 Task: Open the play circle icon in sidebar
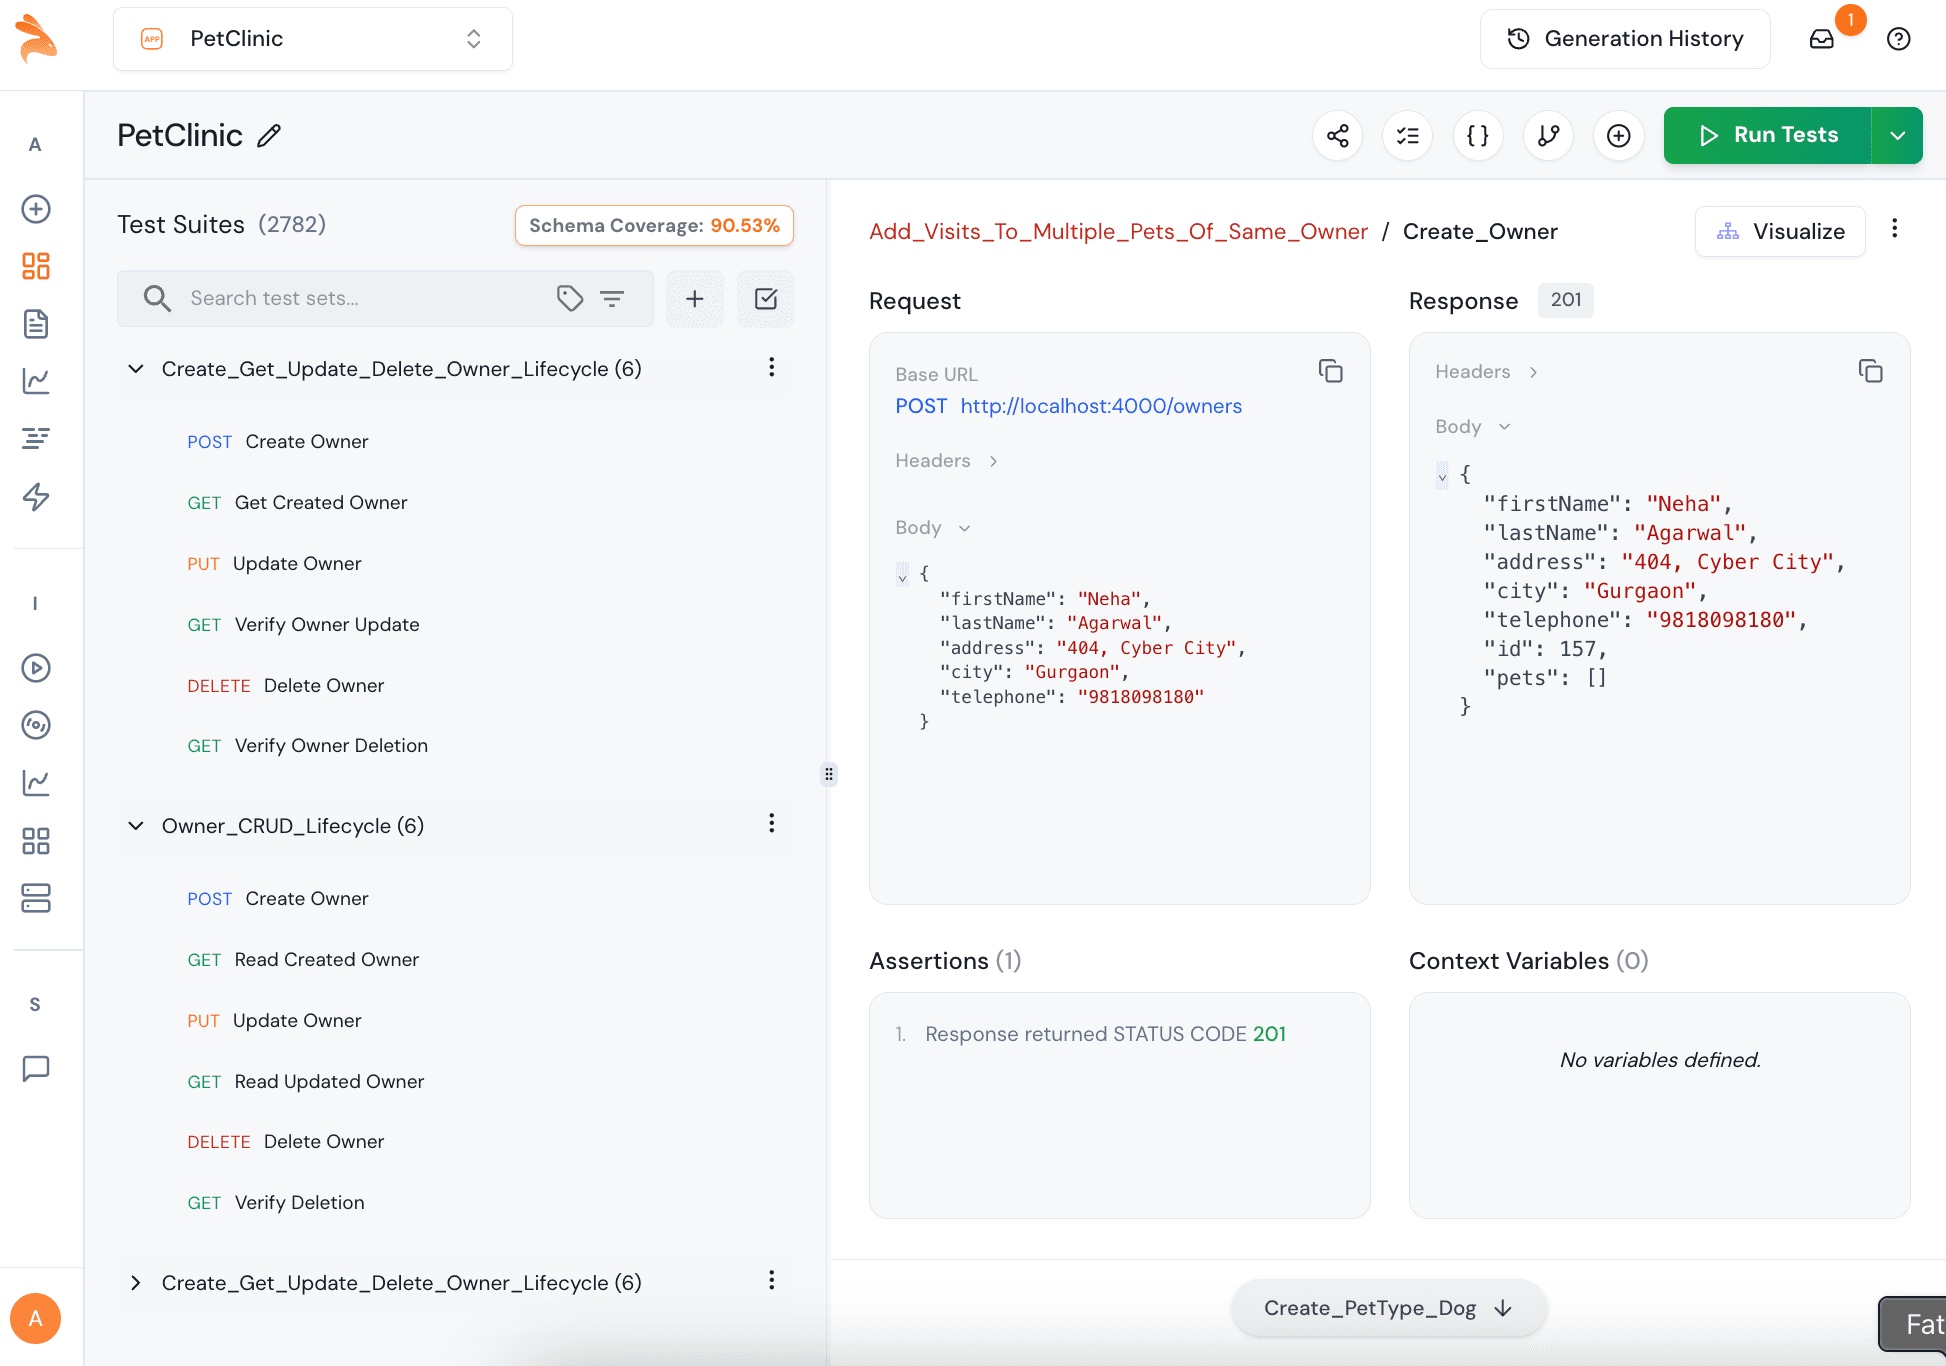coord(36,668)
